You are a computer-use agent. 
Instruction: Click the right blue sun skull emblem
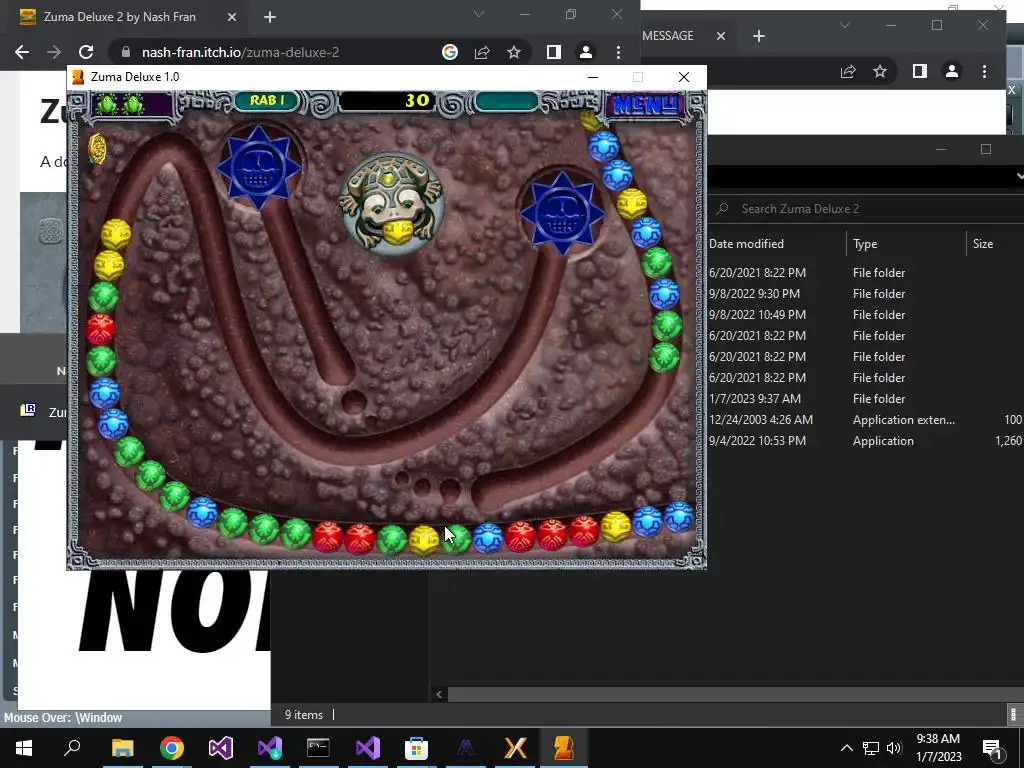tap(562, 213)
